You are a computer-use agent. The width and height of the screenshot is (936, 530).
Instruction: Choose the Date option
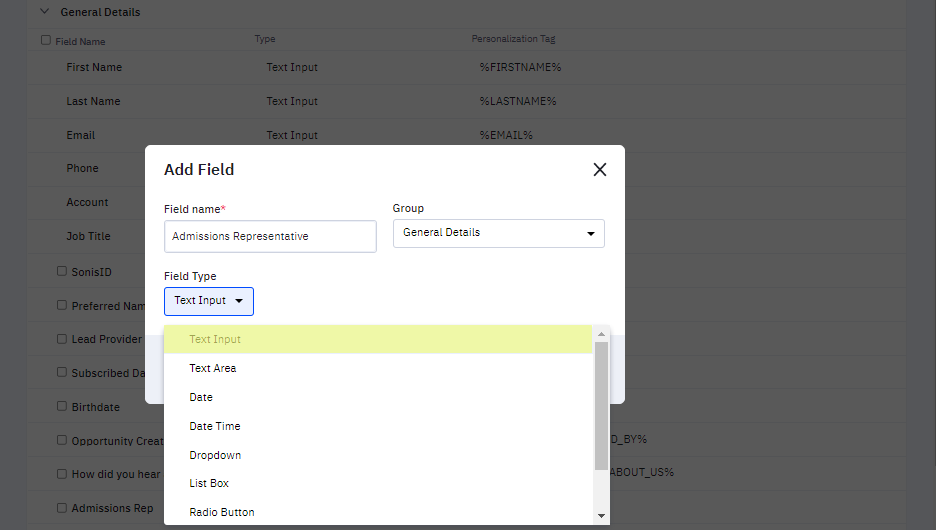(201, 398)
